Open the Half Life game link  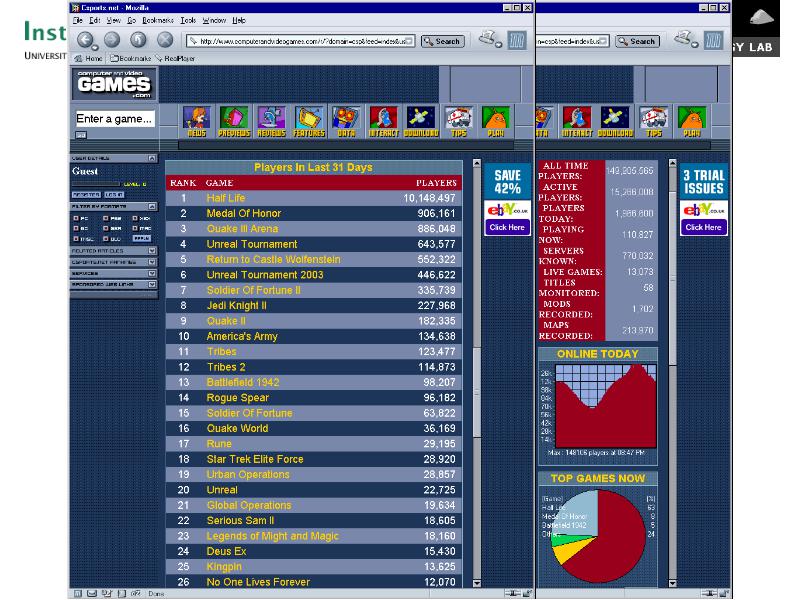226,198
